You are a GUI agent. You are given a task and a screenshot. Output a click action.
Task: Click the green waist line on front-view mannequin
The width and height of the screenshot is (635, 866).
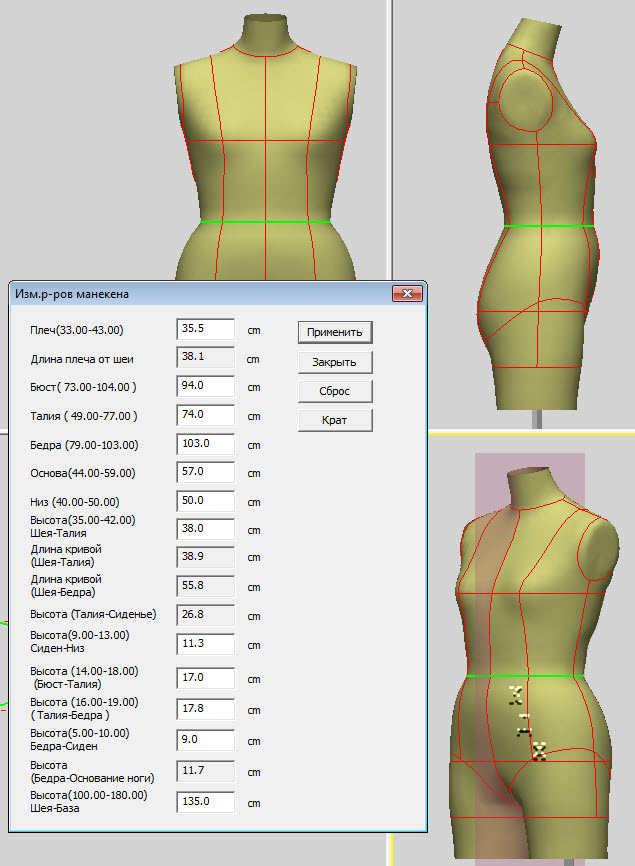265,222
